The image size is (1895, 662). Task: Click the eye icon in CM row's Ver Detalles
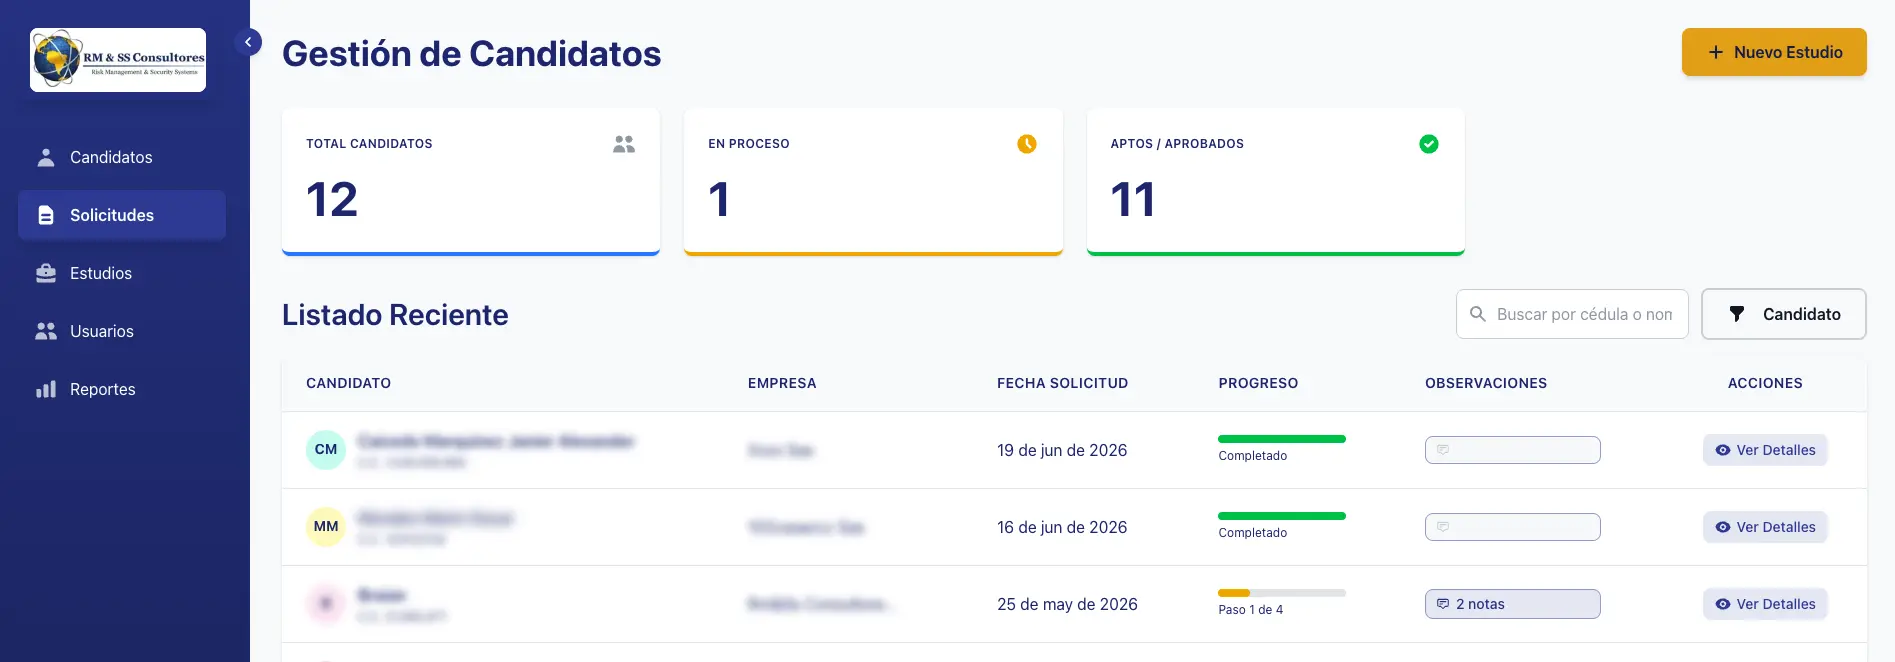click(1723, 450)
